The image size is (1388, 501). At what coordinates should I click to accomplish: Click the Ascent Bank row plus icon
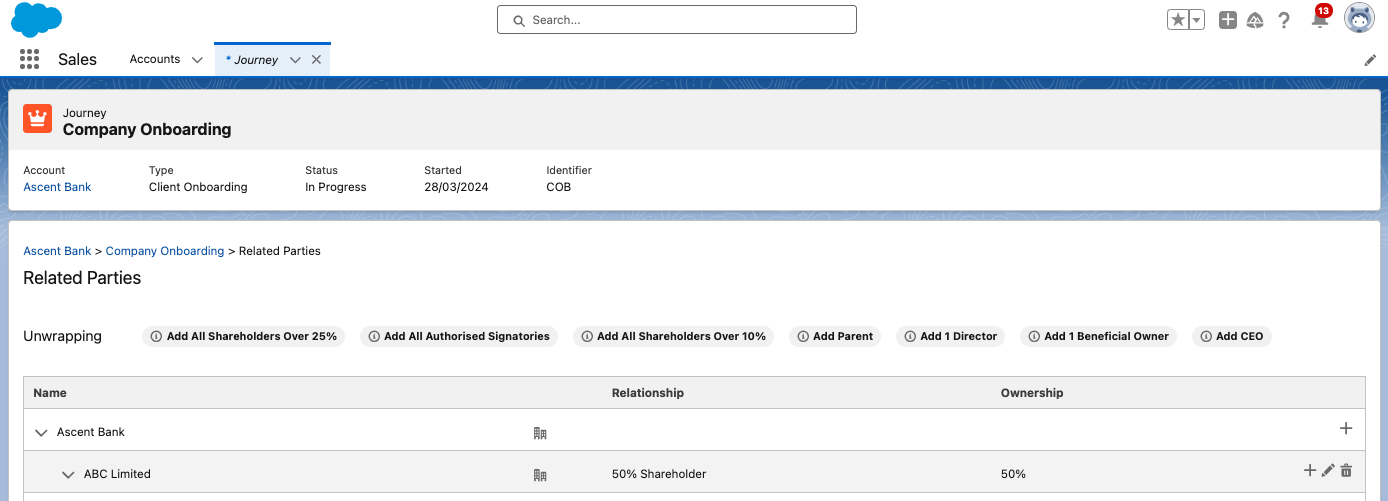click(x=1346, y=428)
